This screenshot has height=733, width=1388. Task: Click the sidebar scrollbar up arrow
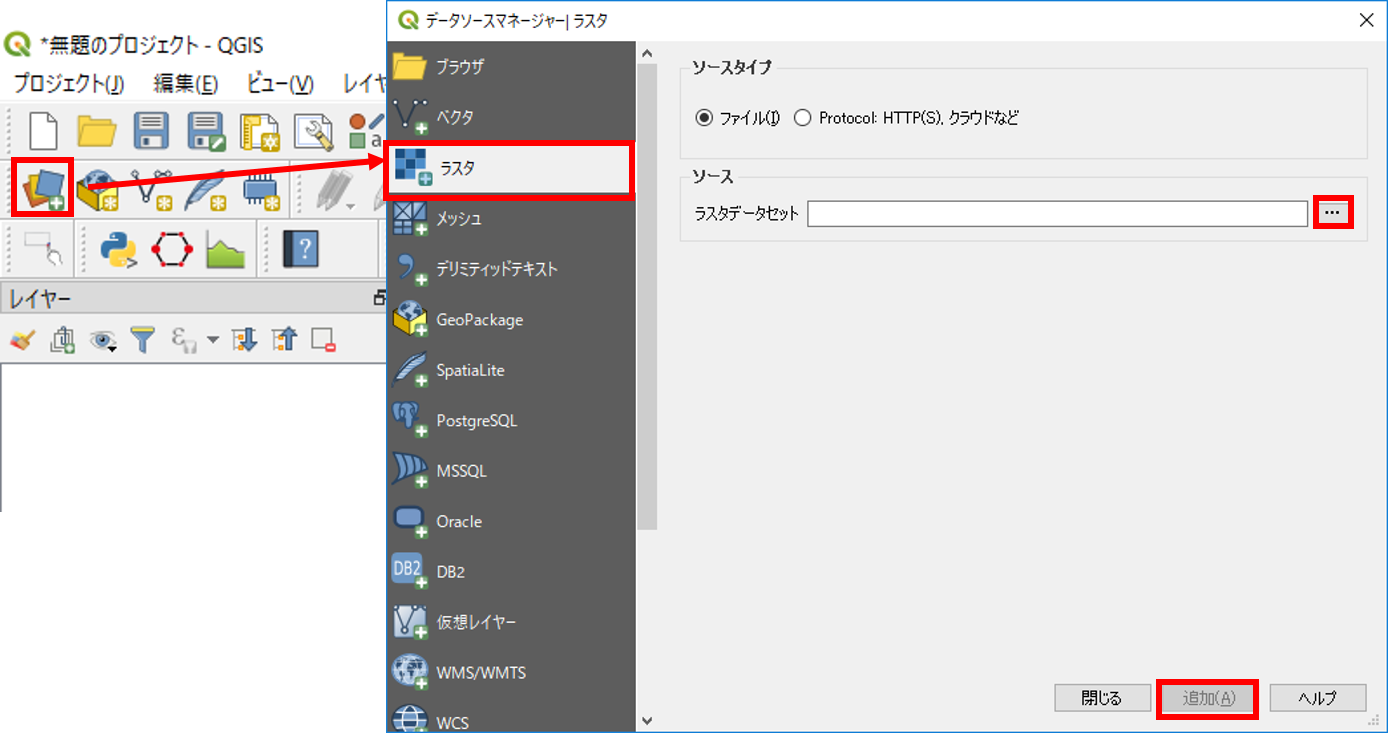tap(646, 53)
